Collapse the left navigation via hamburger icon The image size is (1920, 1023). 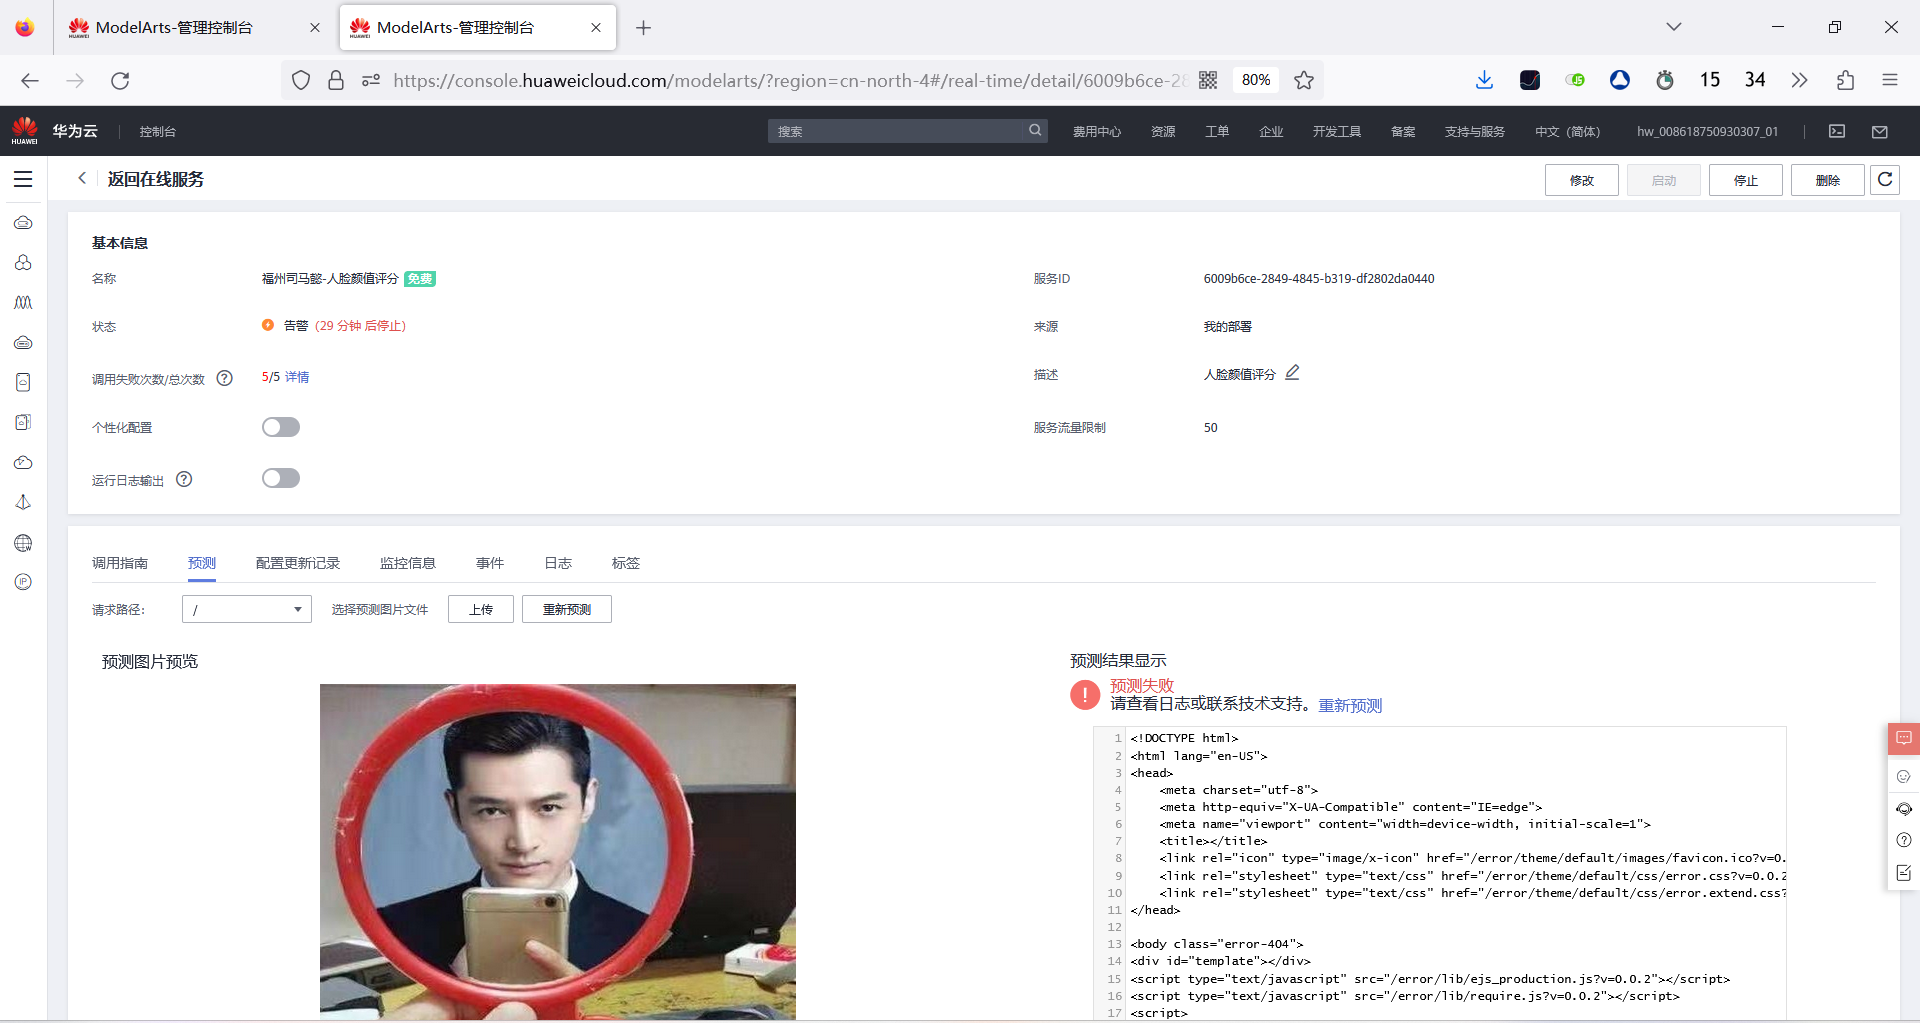23,179
